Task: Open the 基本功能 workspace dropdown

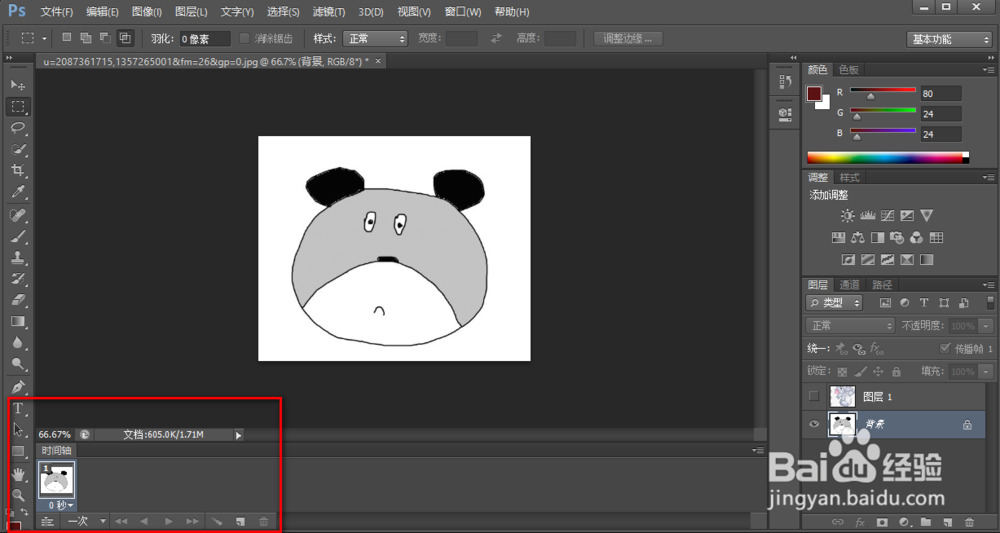Action: (949, 40)
